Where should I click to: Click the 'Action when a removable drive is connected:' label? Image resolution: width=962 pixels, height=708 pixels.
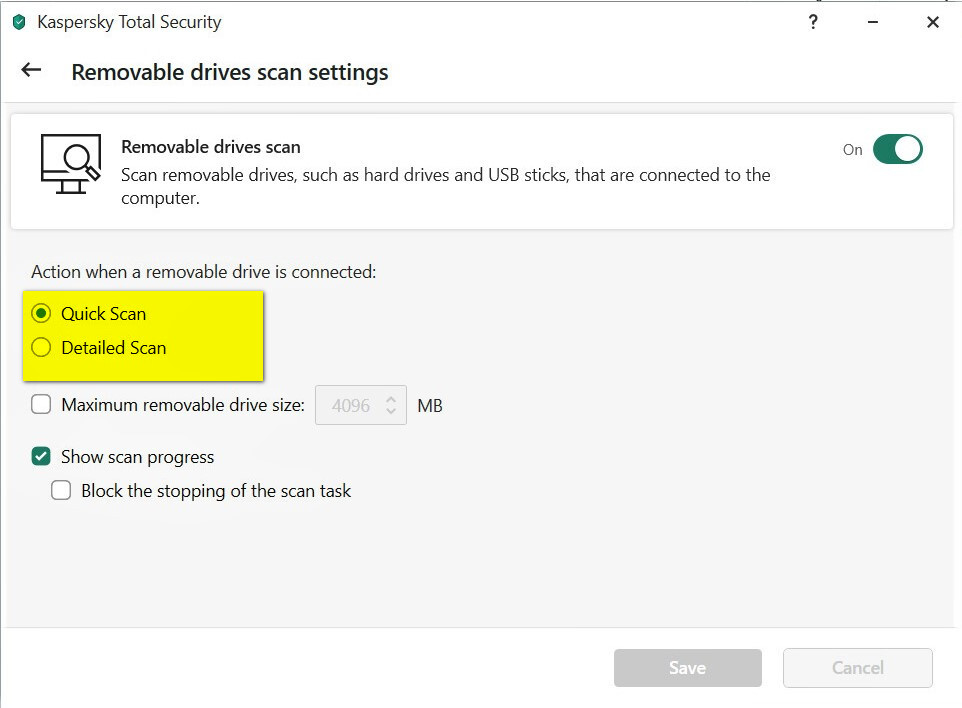[204, 272]
